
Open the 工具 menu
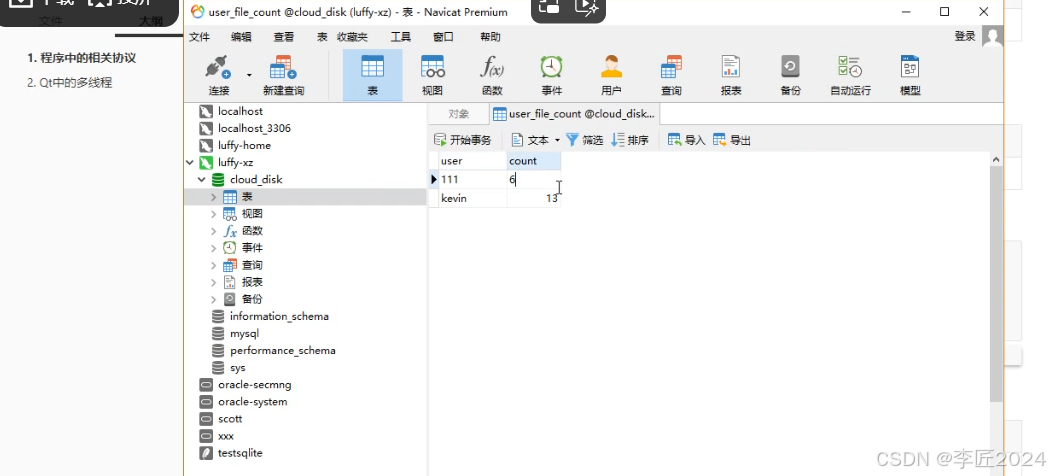click(400, 37)
